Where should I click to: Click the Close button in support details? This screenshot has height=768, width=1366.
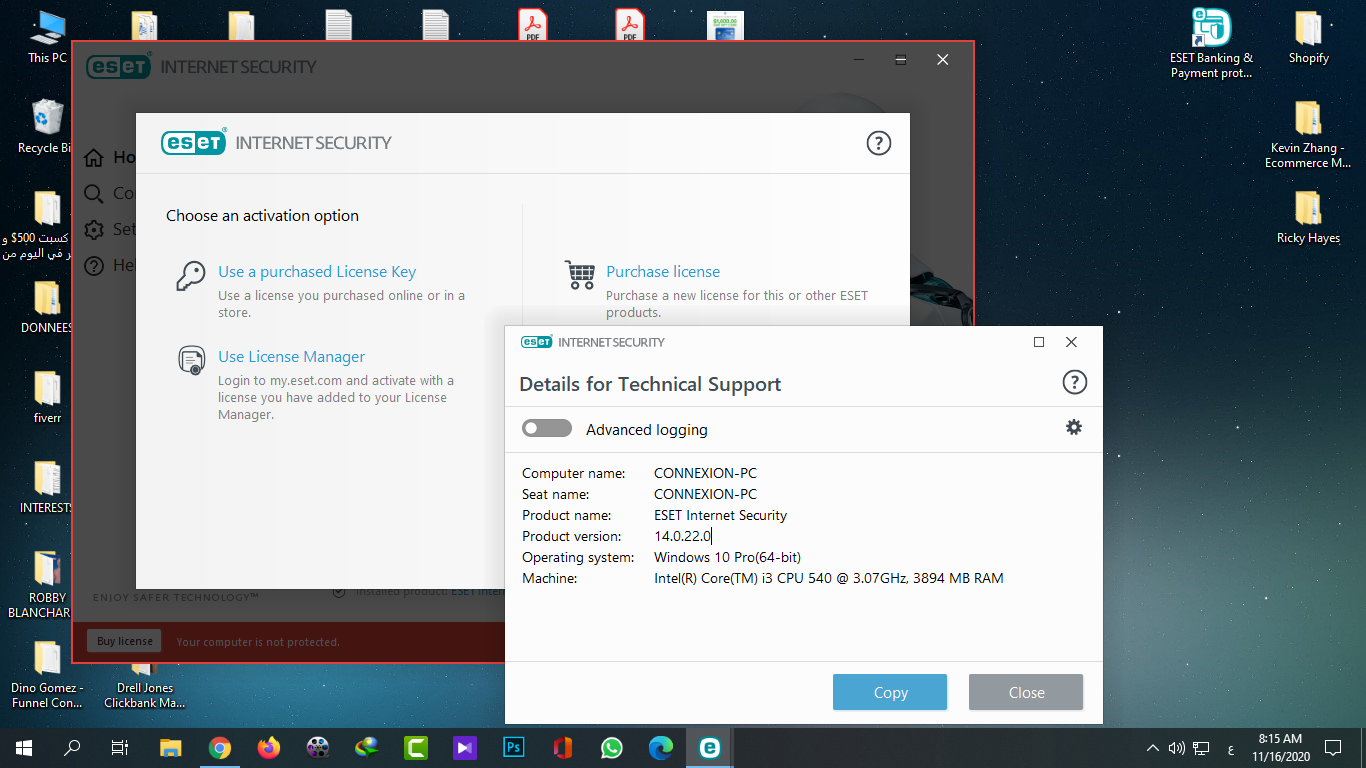pyautogui.click(x=1026, y=692)
